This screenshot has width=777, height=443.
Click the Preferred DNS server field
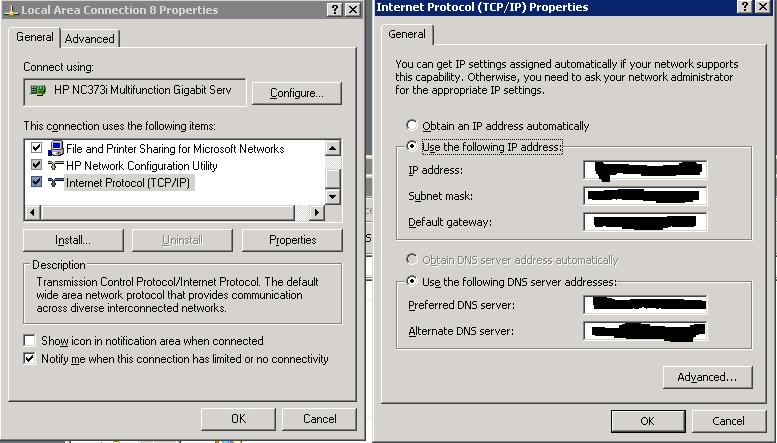tap(645, 304)
